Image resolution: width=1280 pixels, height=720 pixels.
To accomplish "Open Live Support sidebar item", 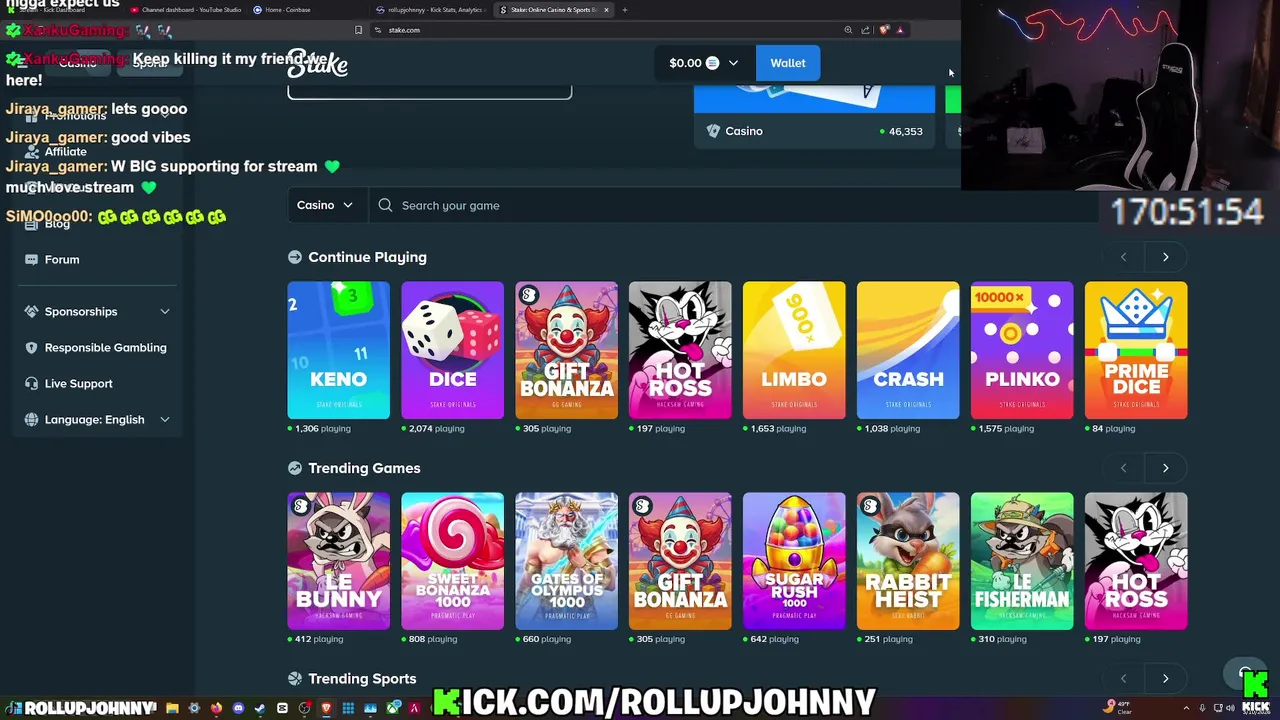I will [79, 383].
